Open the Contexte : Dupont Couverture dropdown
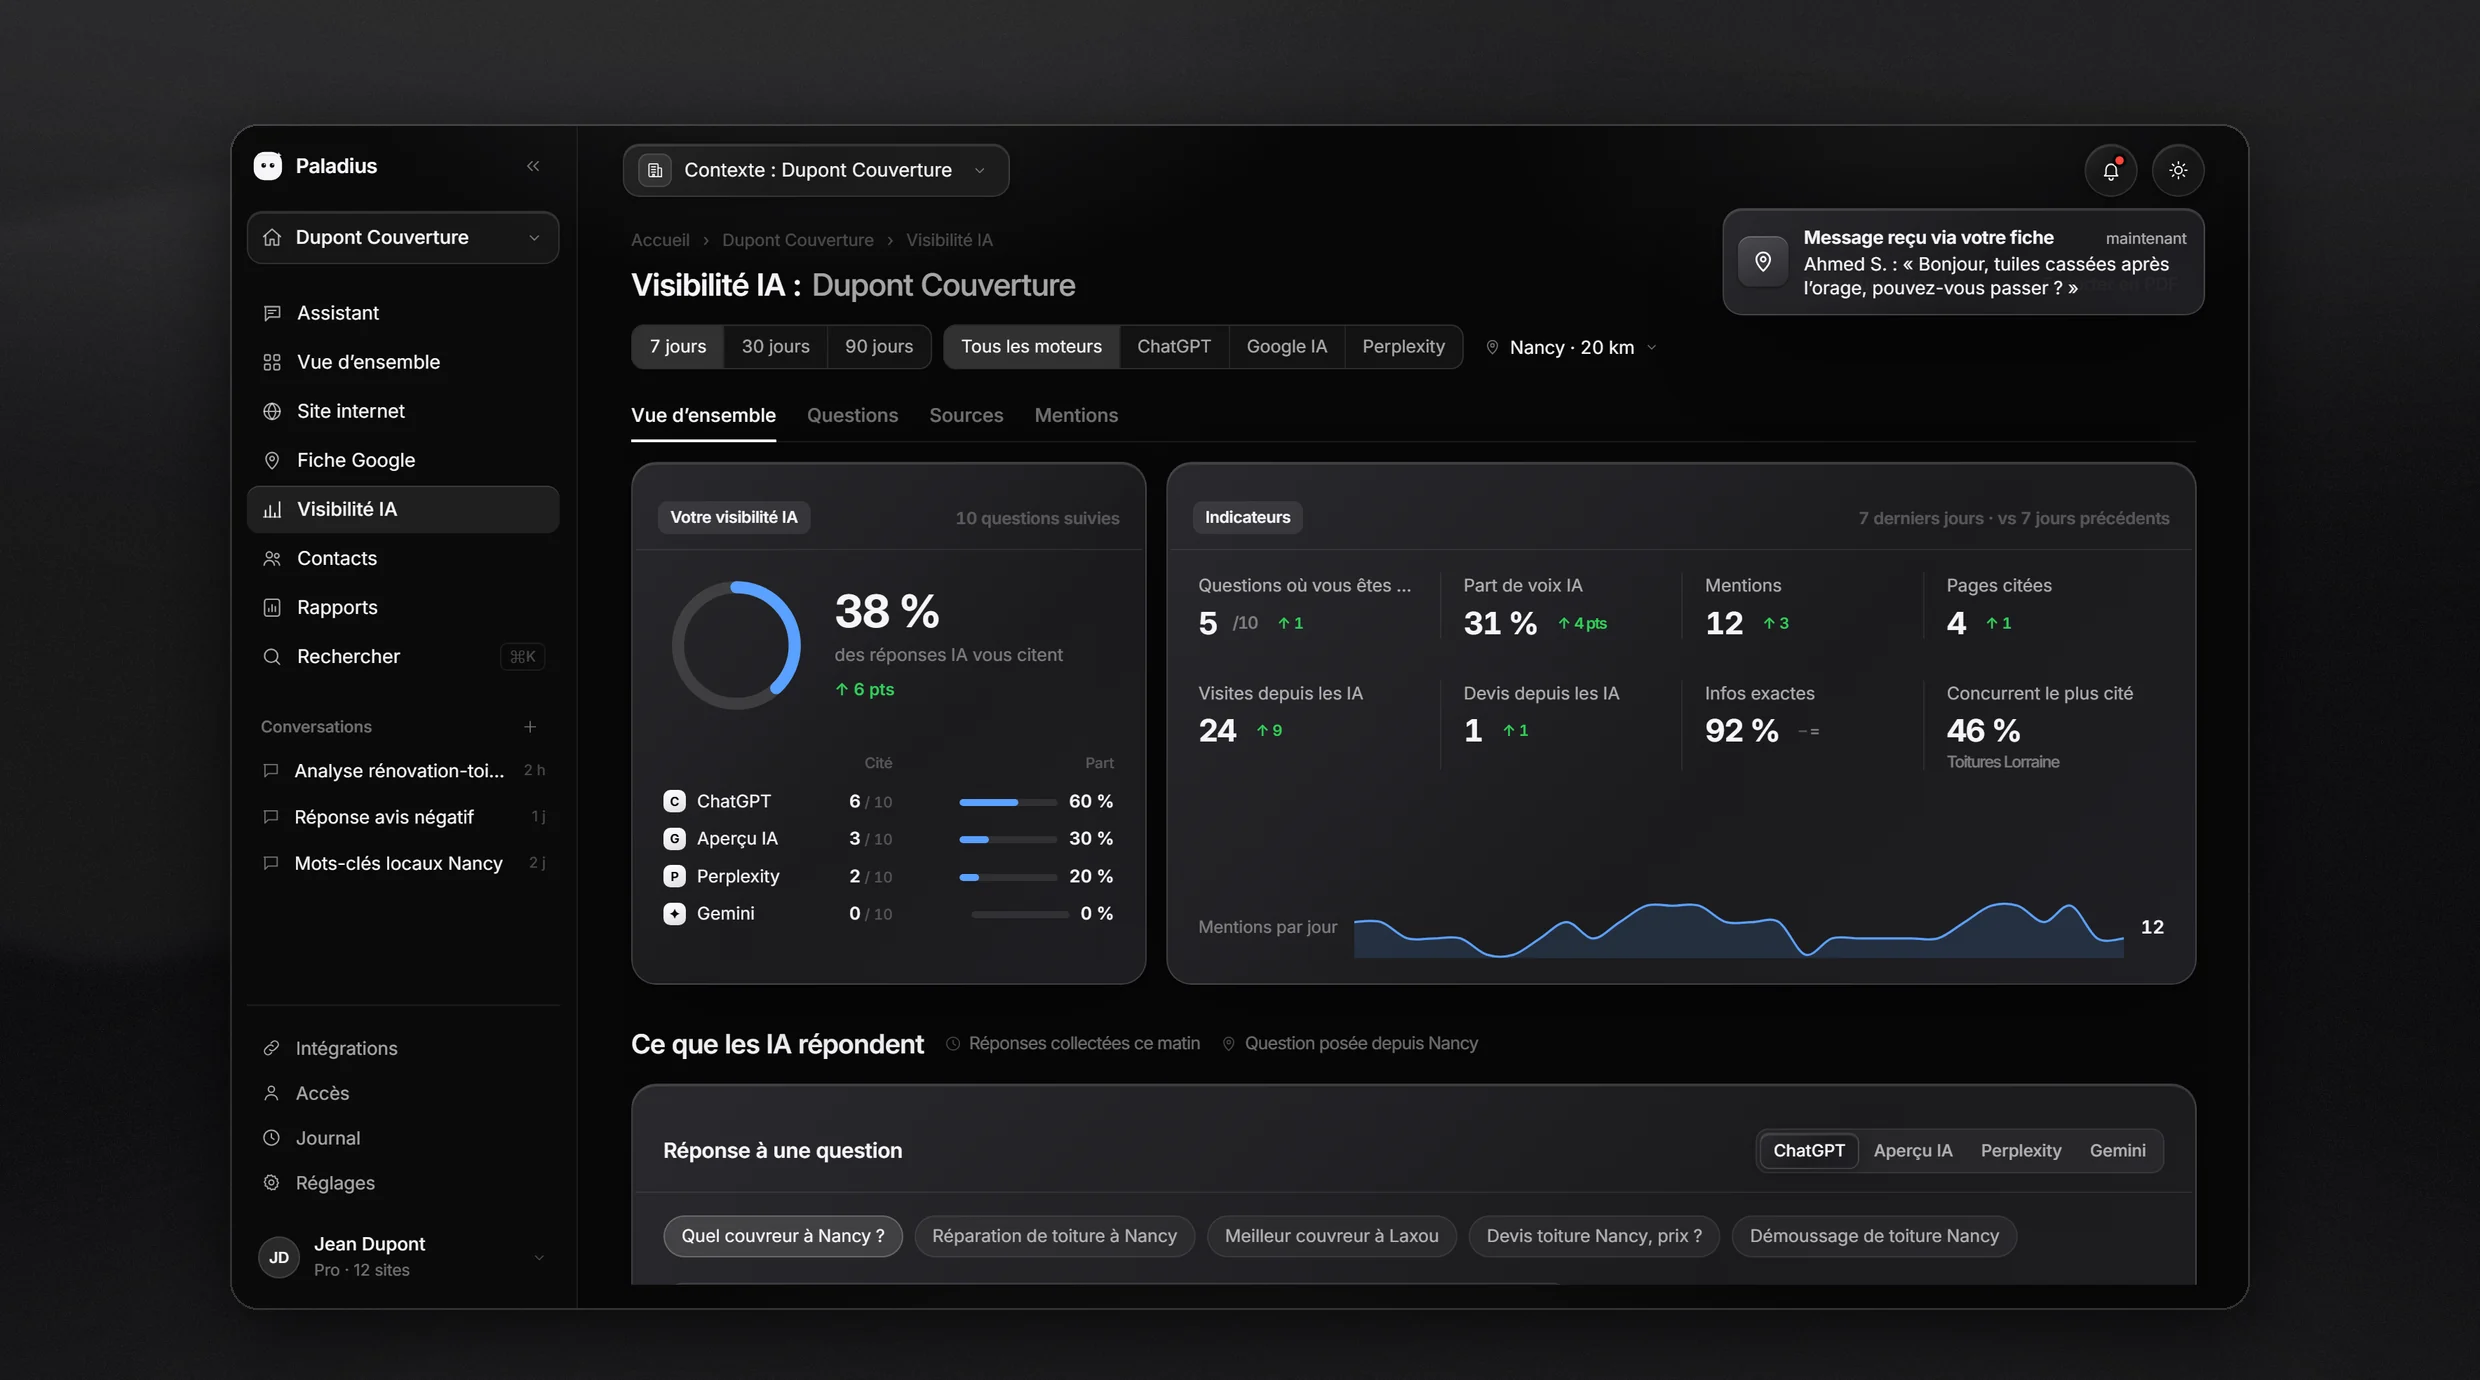This screenshot has height=1380, width=2480. point(816,170)
